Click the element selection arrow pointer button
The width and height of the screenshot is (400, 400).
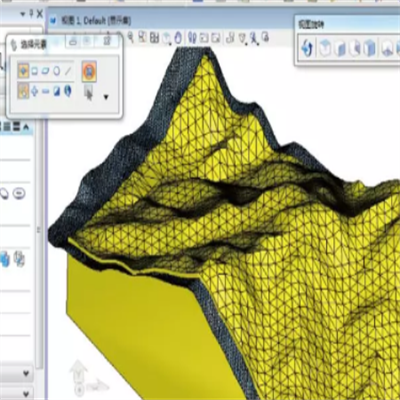[88, 92]
